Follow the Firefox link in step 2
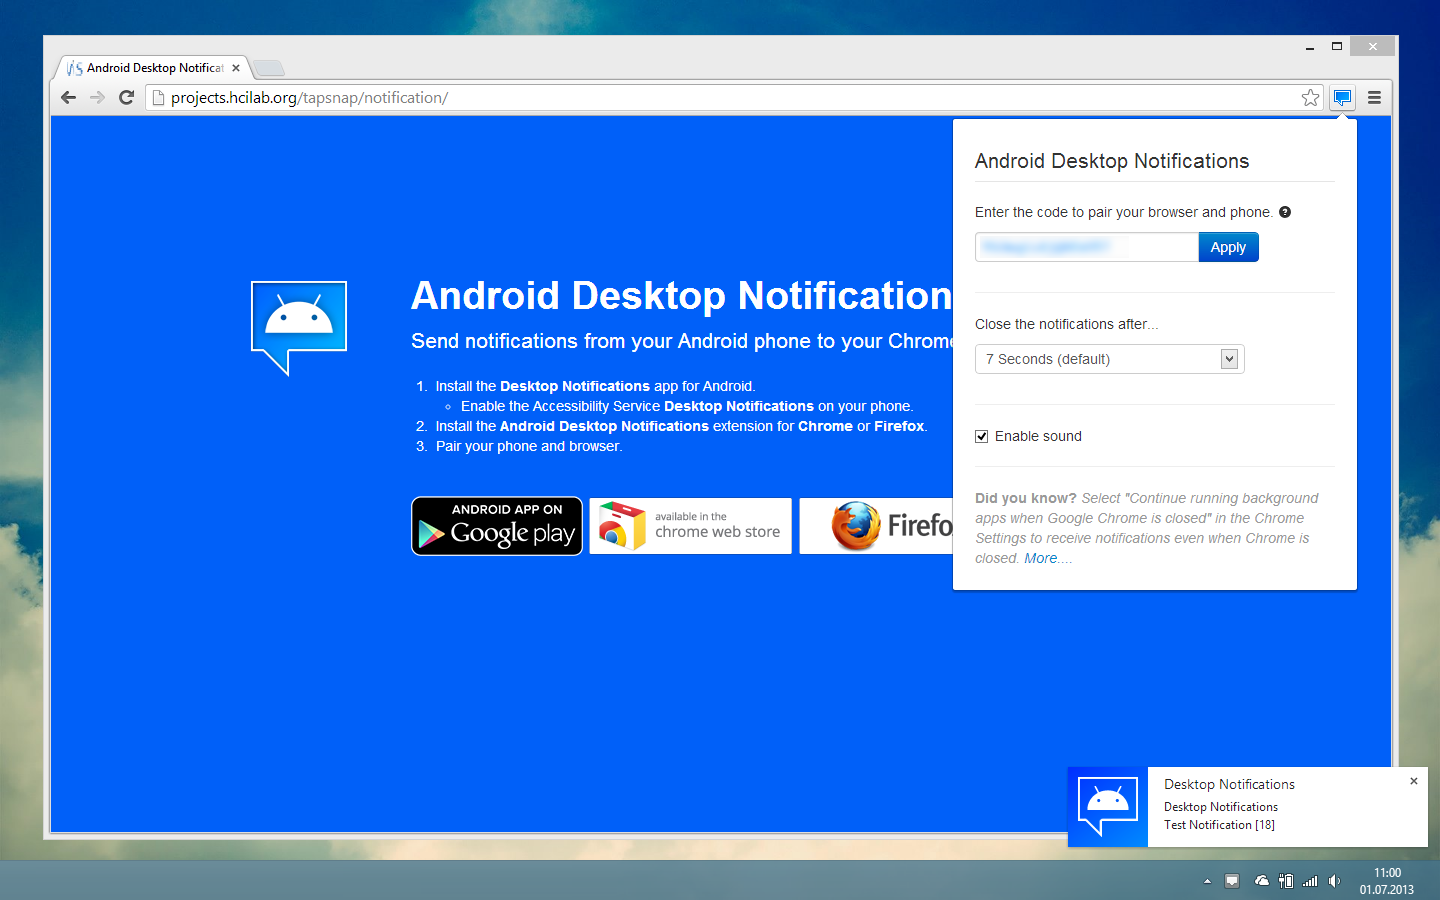 click(899, 426)
